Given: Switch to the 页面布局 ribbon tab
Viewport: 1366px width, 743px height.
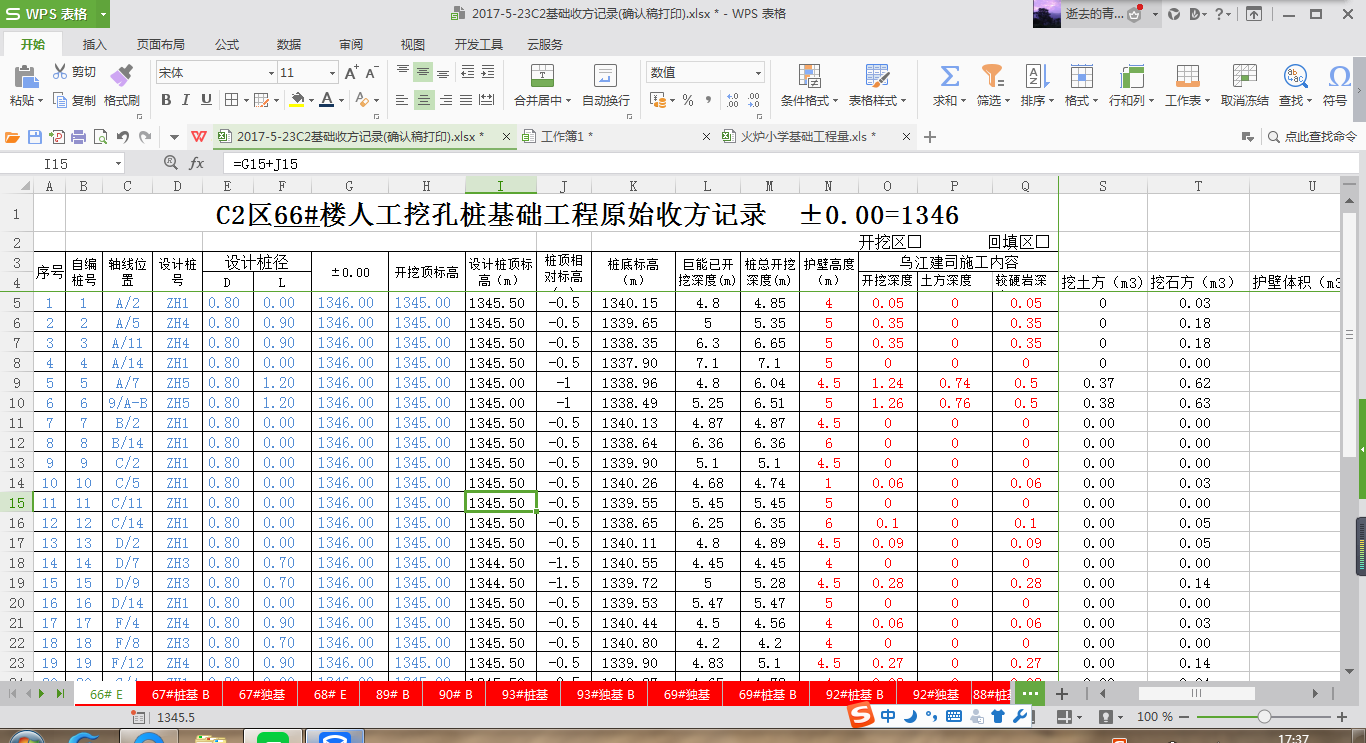Looking at the screenshot, I should (161, 45).
